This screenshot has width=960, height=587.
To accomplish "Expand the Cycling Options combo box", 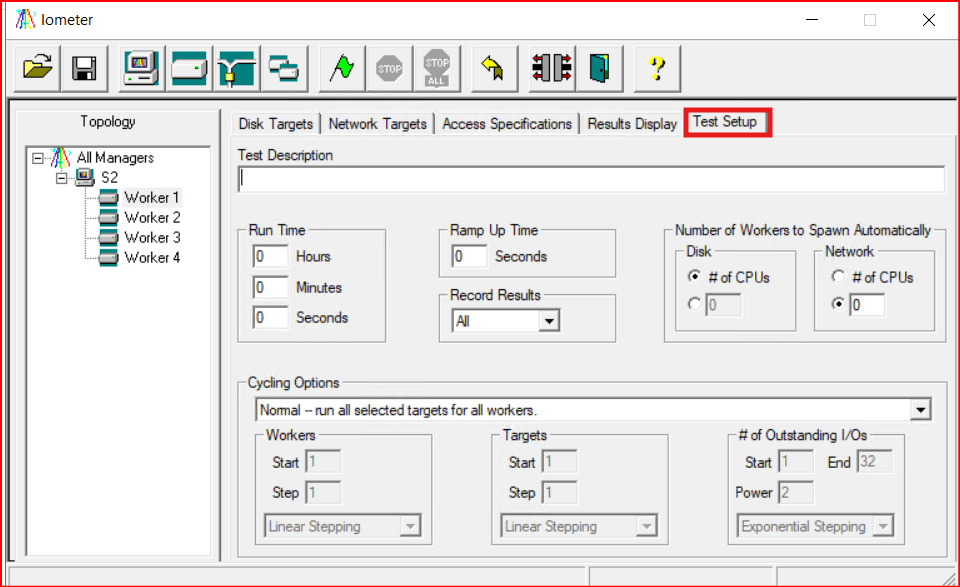I will [x=919, y=410].
